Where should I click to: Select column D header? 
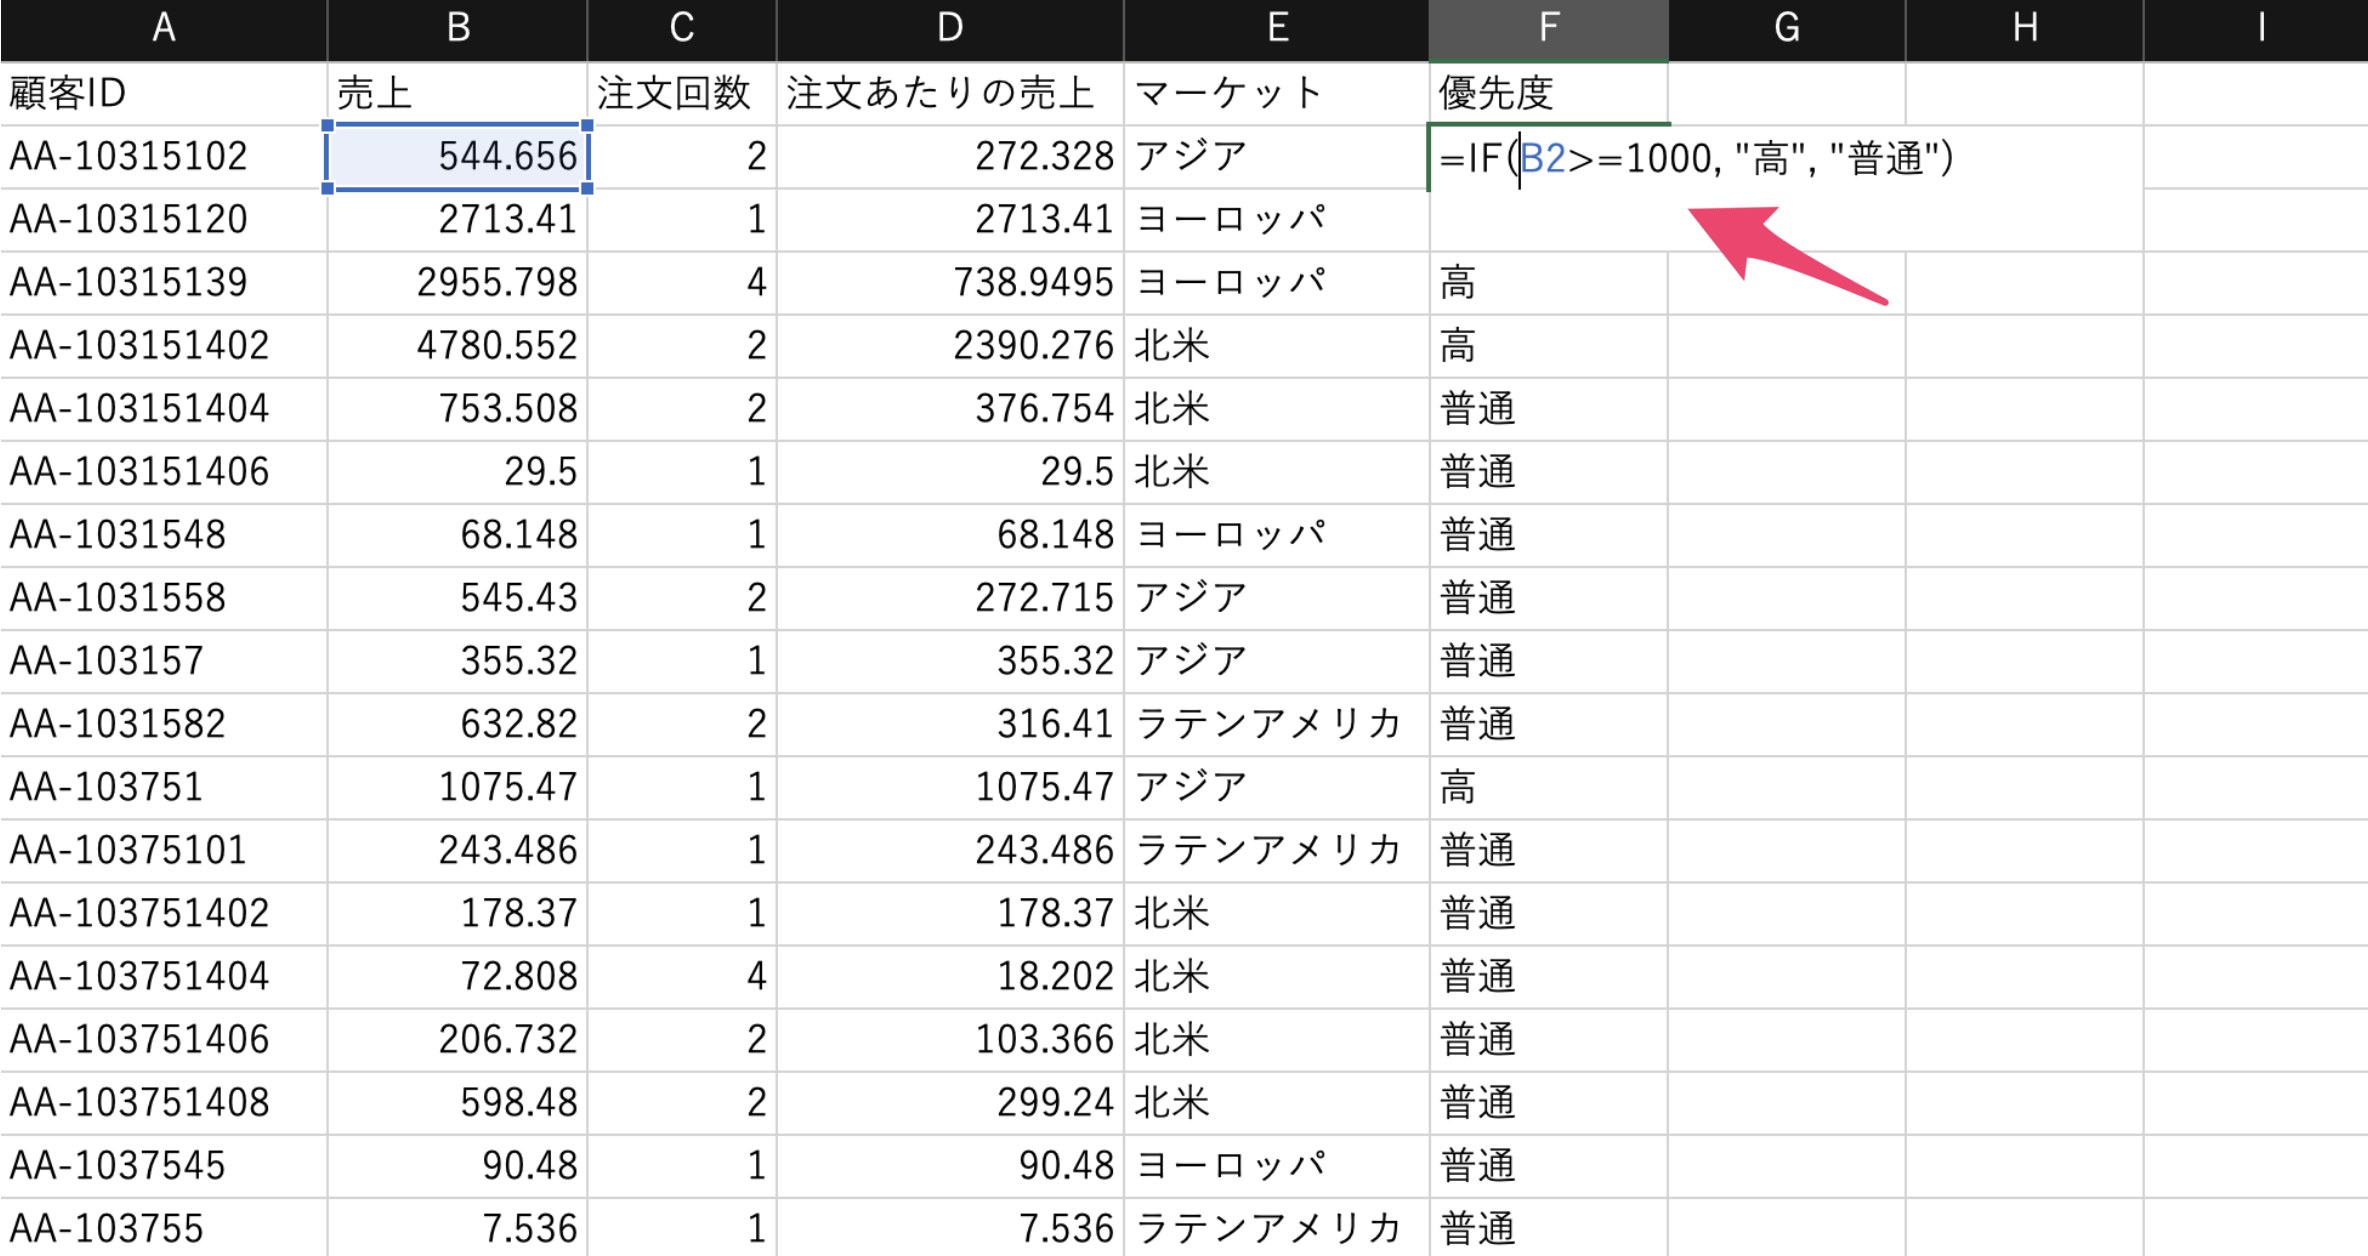950,29
